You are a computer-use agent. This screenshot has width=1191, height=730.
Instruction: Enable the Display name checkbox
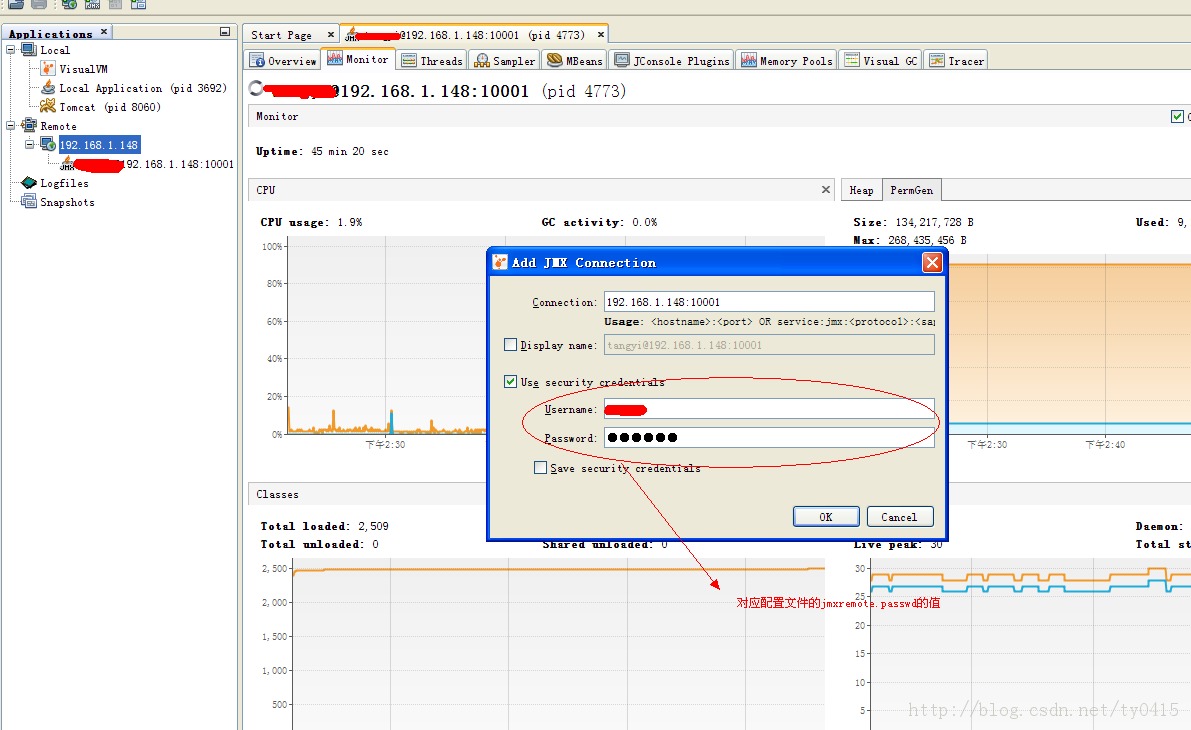[x=510, y=345]
